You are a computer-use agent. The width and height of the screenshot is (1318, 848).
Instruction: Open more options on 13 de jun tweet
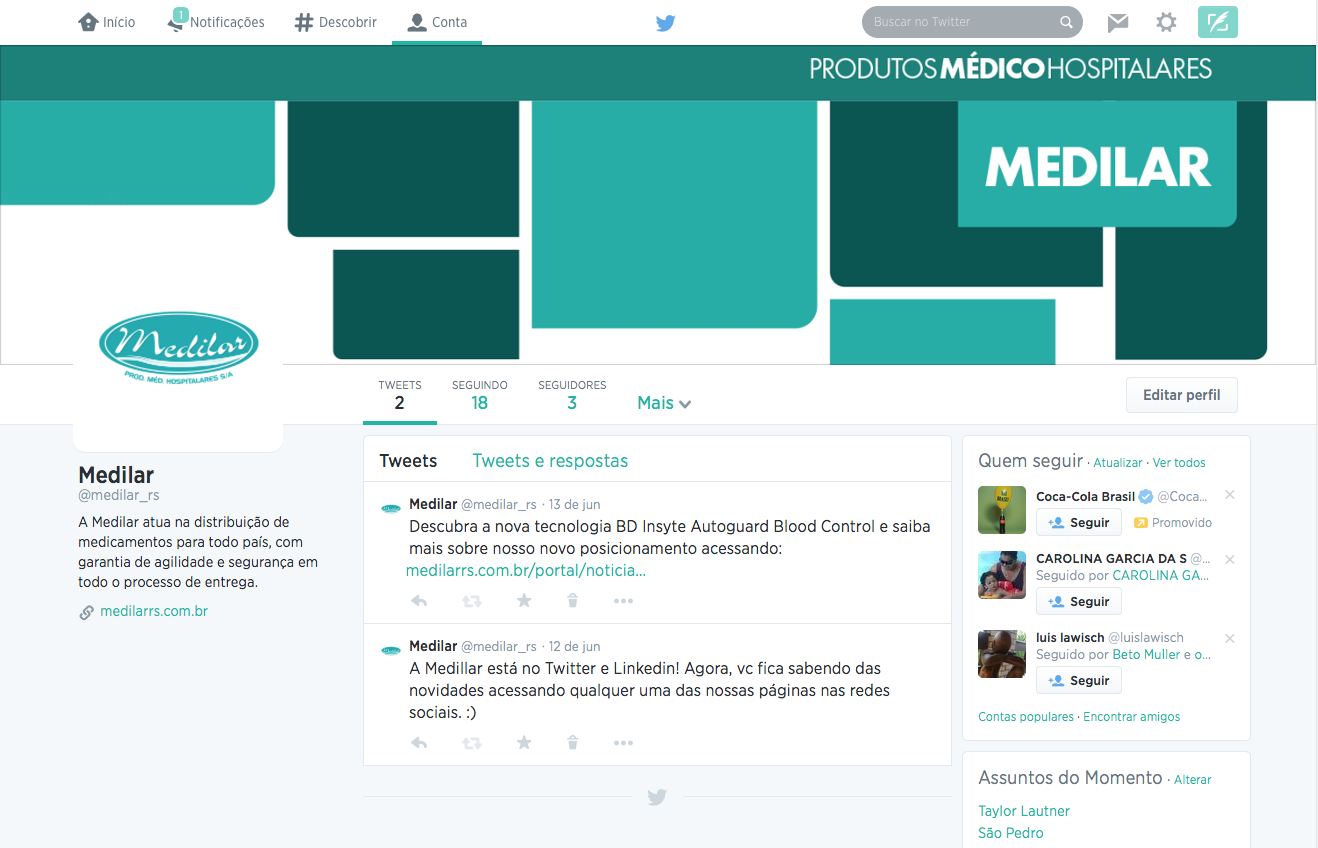[x=623, y=601]
